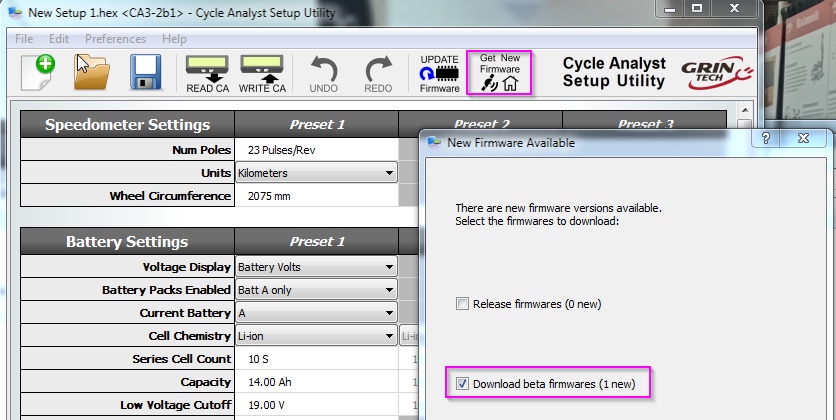Click Wheel Circumference value 2075 mm
Screen dimensions: 836x420
pyautogui.click(x=317, y=196)
